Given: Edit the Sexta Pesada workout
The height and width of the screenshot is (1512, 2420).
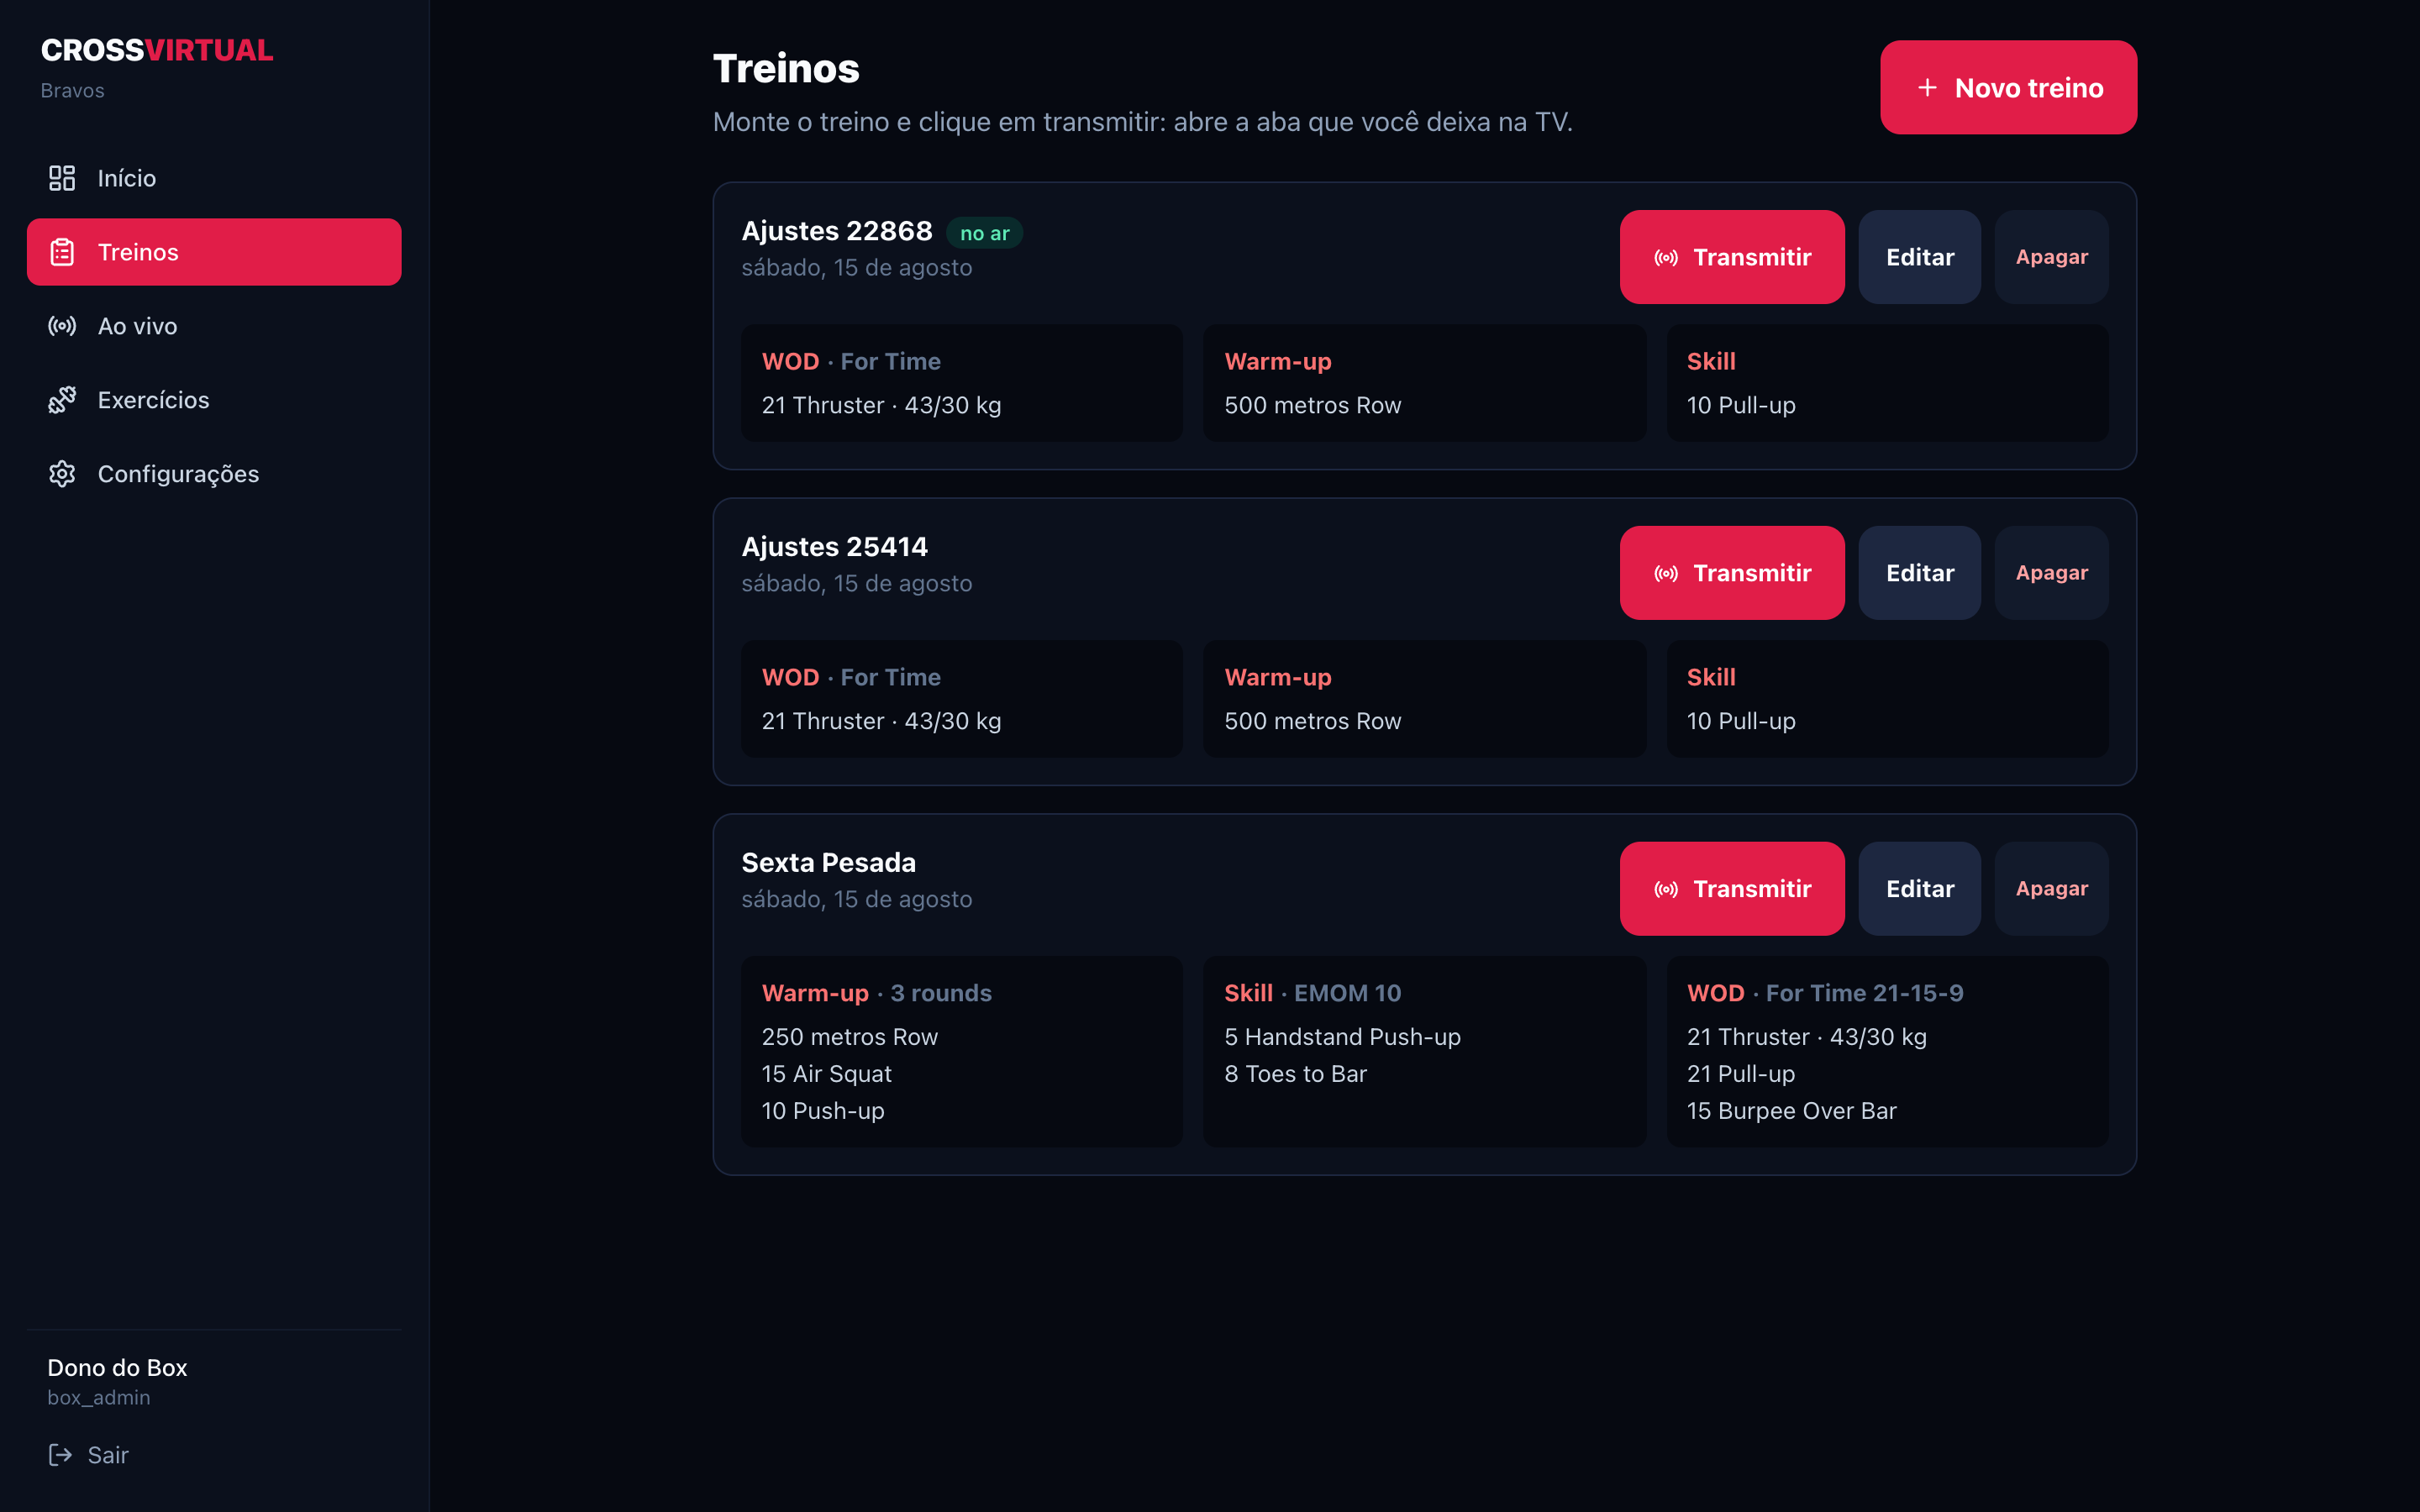Looking at the screenshot, I should (1919, 889).
